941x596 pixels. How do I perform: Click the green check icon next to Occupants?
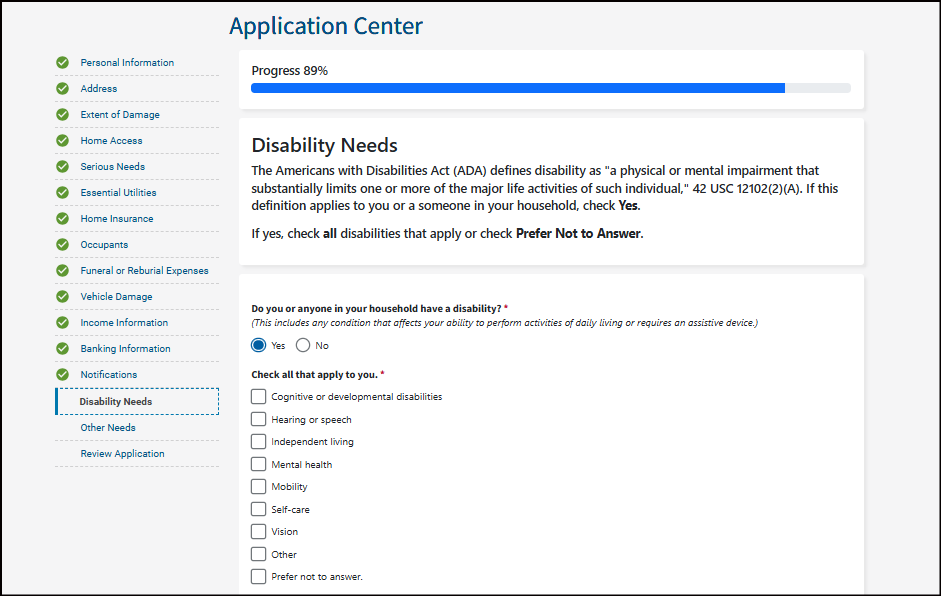point(63,245)
